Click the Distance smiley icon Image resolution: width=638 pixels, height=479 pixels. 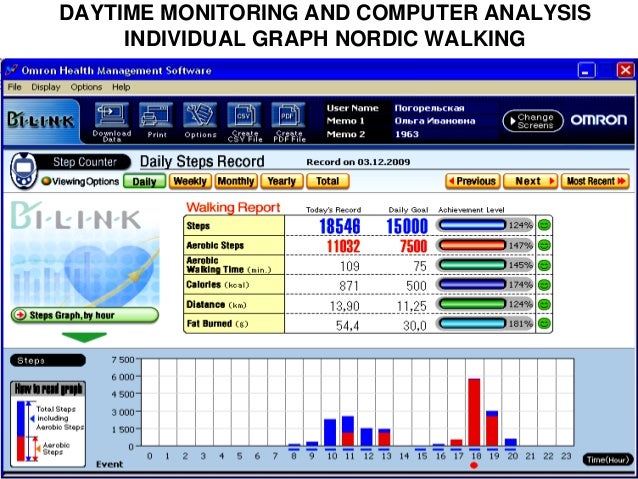tap(544, 304)
